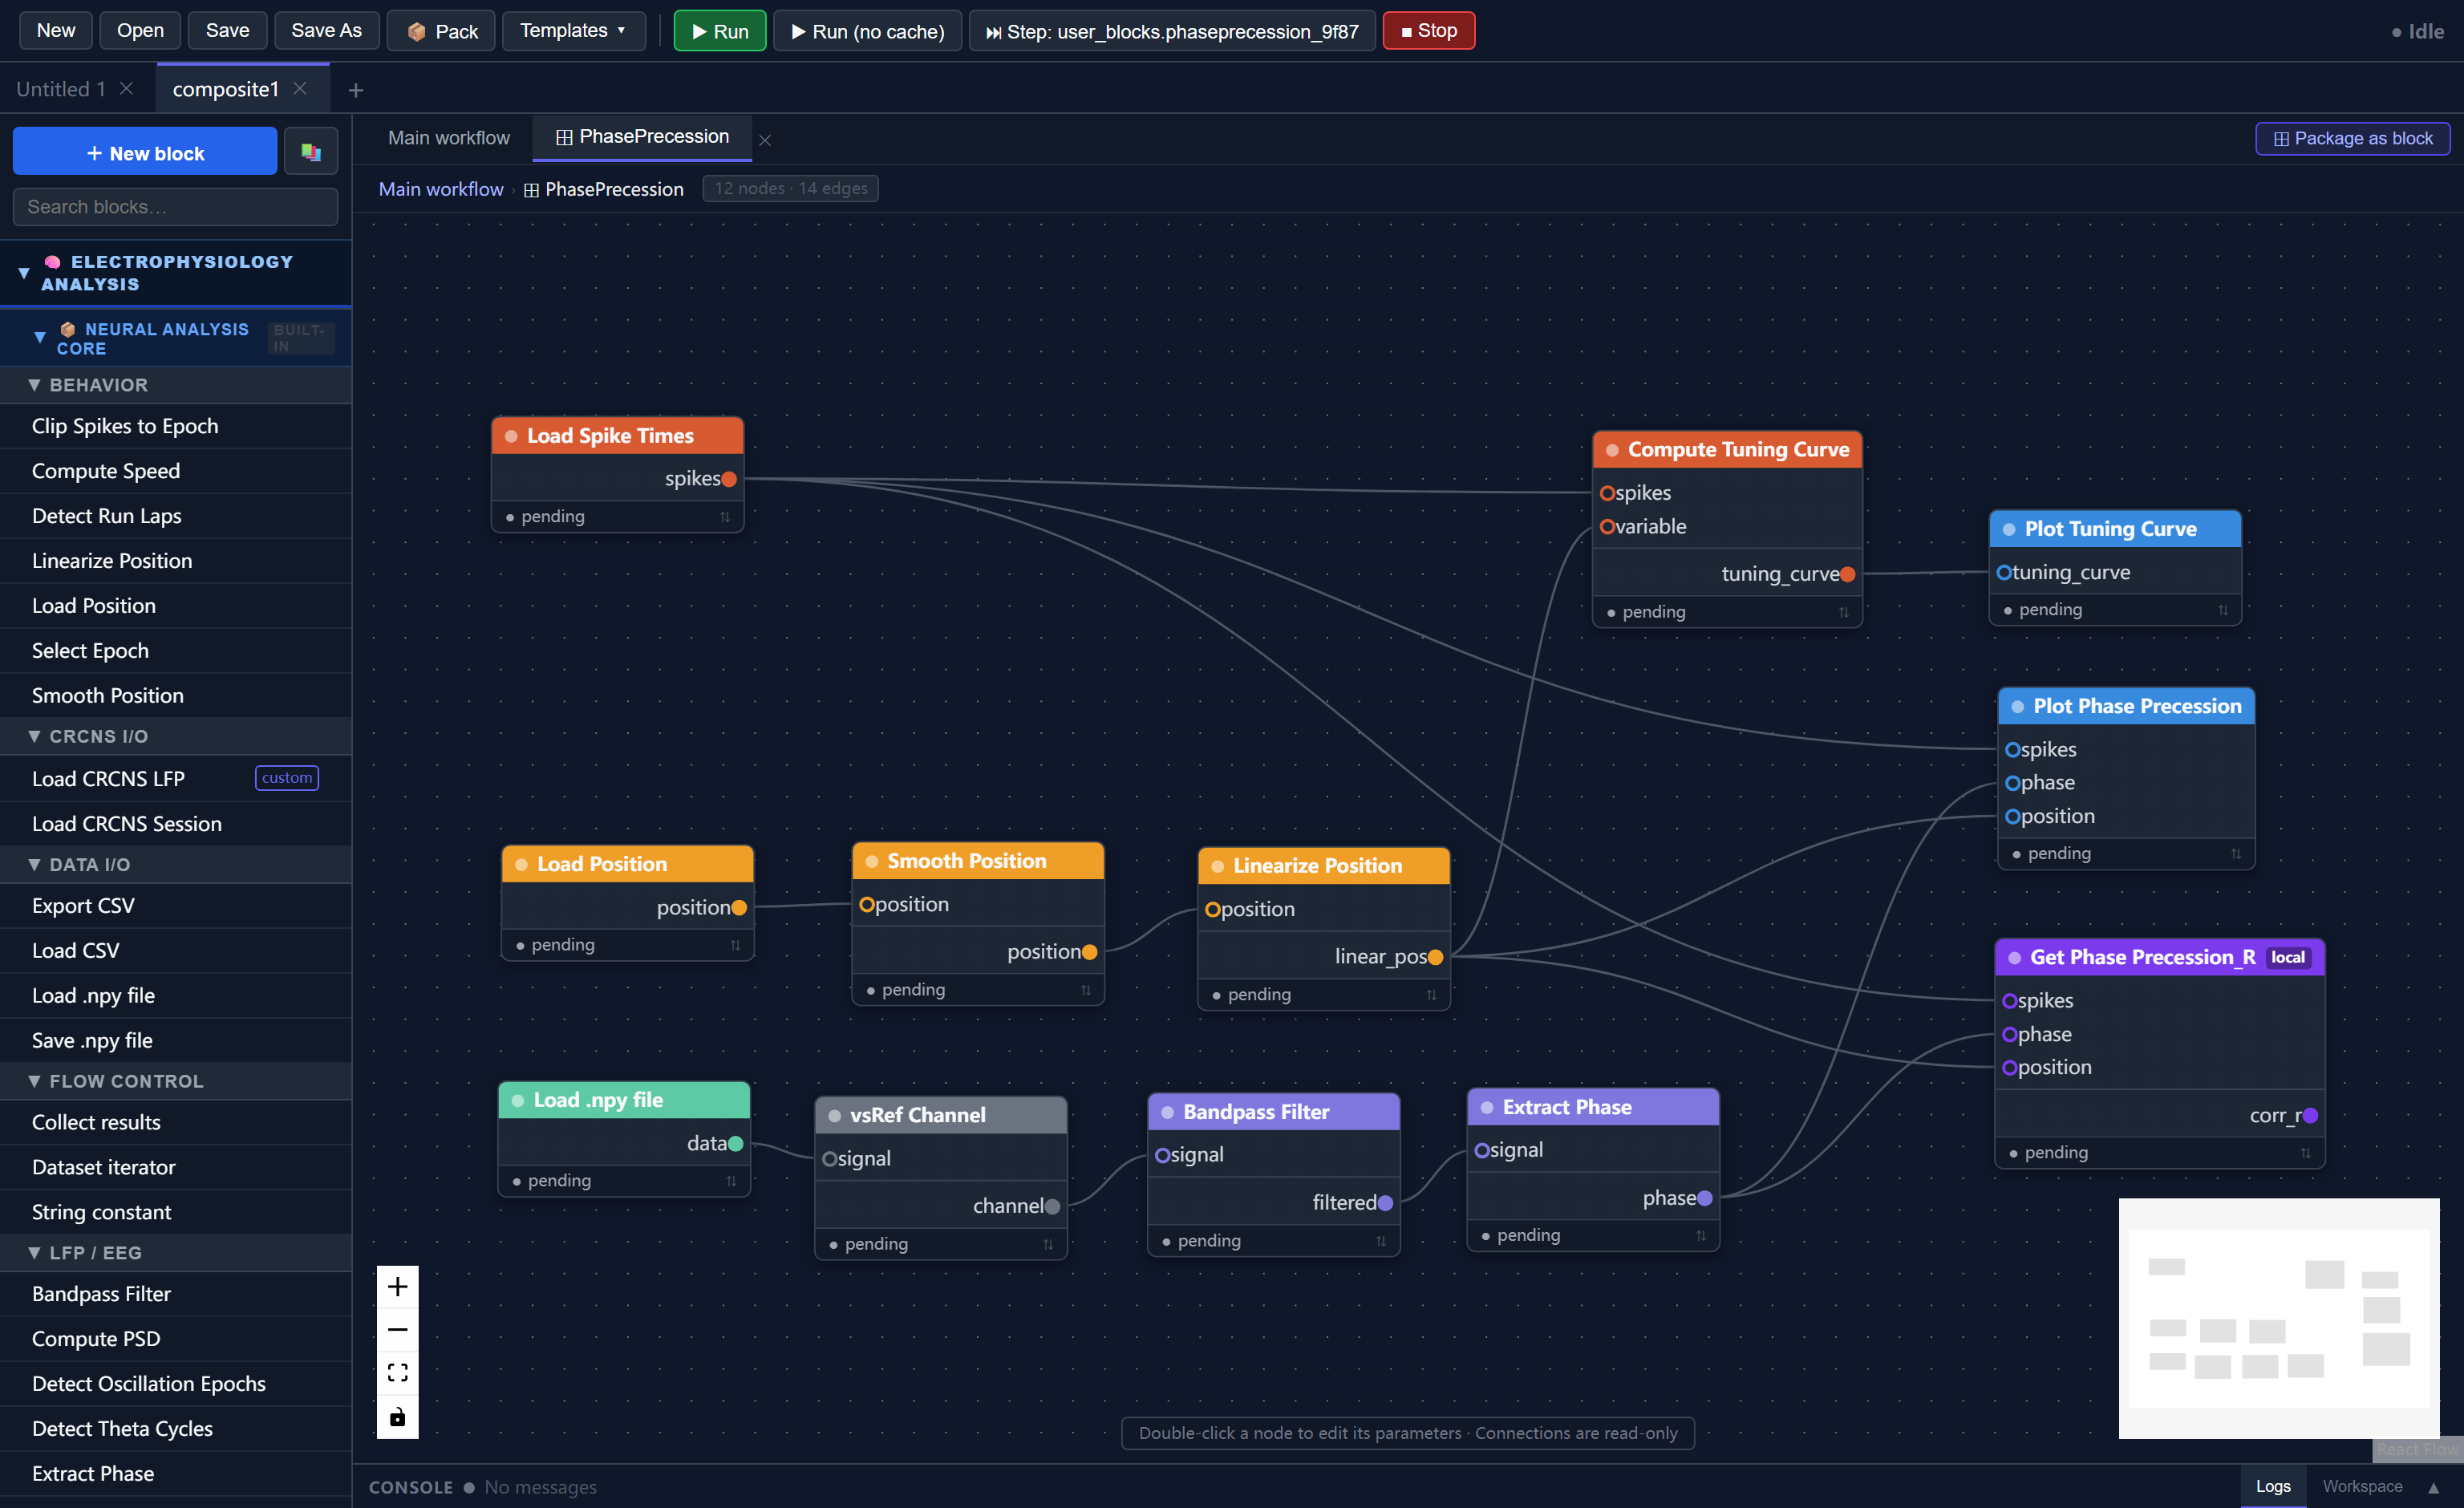The image size is (2464, 1508).
Task: Select Load CRCNS LFP block in sidebar
Action: click(175, 778)
